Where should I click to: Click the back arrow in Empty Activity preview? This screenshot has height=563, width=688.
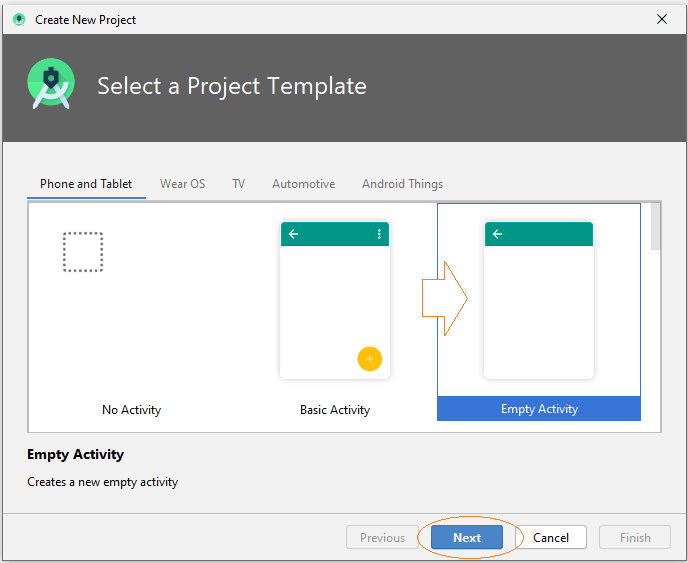tap(497, 234)
